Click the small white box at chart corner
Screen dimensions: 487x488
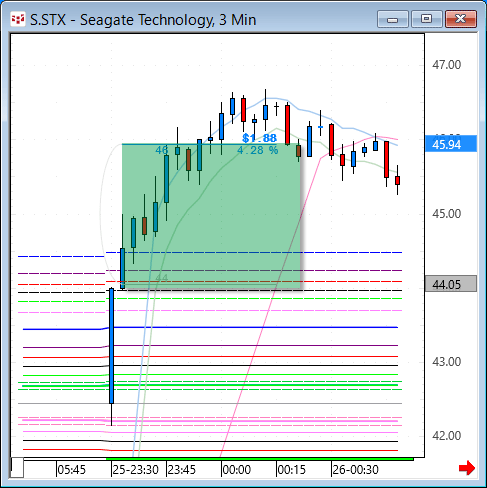click(17, 467)
